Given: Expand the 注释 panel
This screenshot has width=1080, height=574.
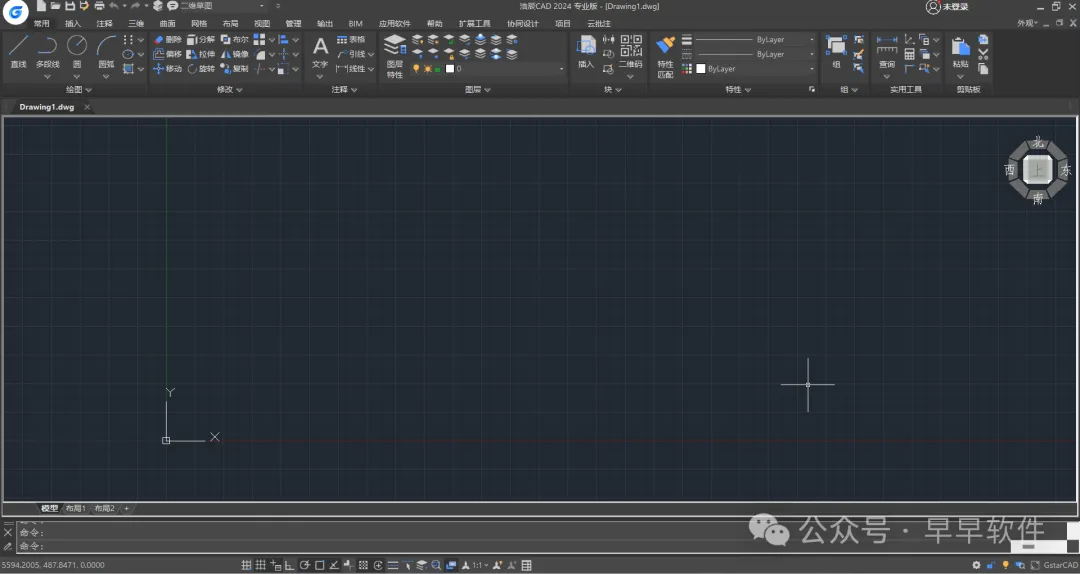Looking at the screenshot, I should pos(344,90).
